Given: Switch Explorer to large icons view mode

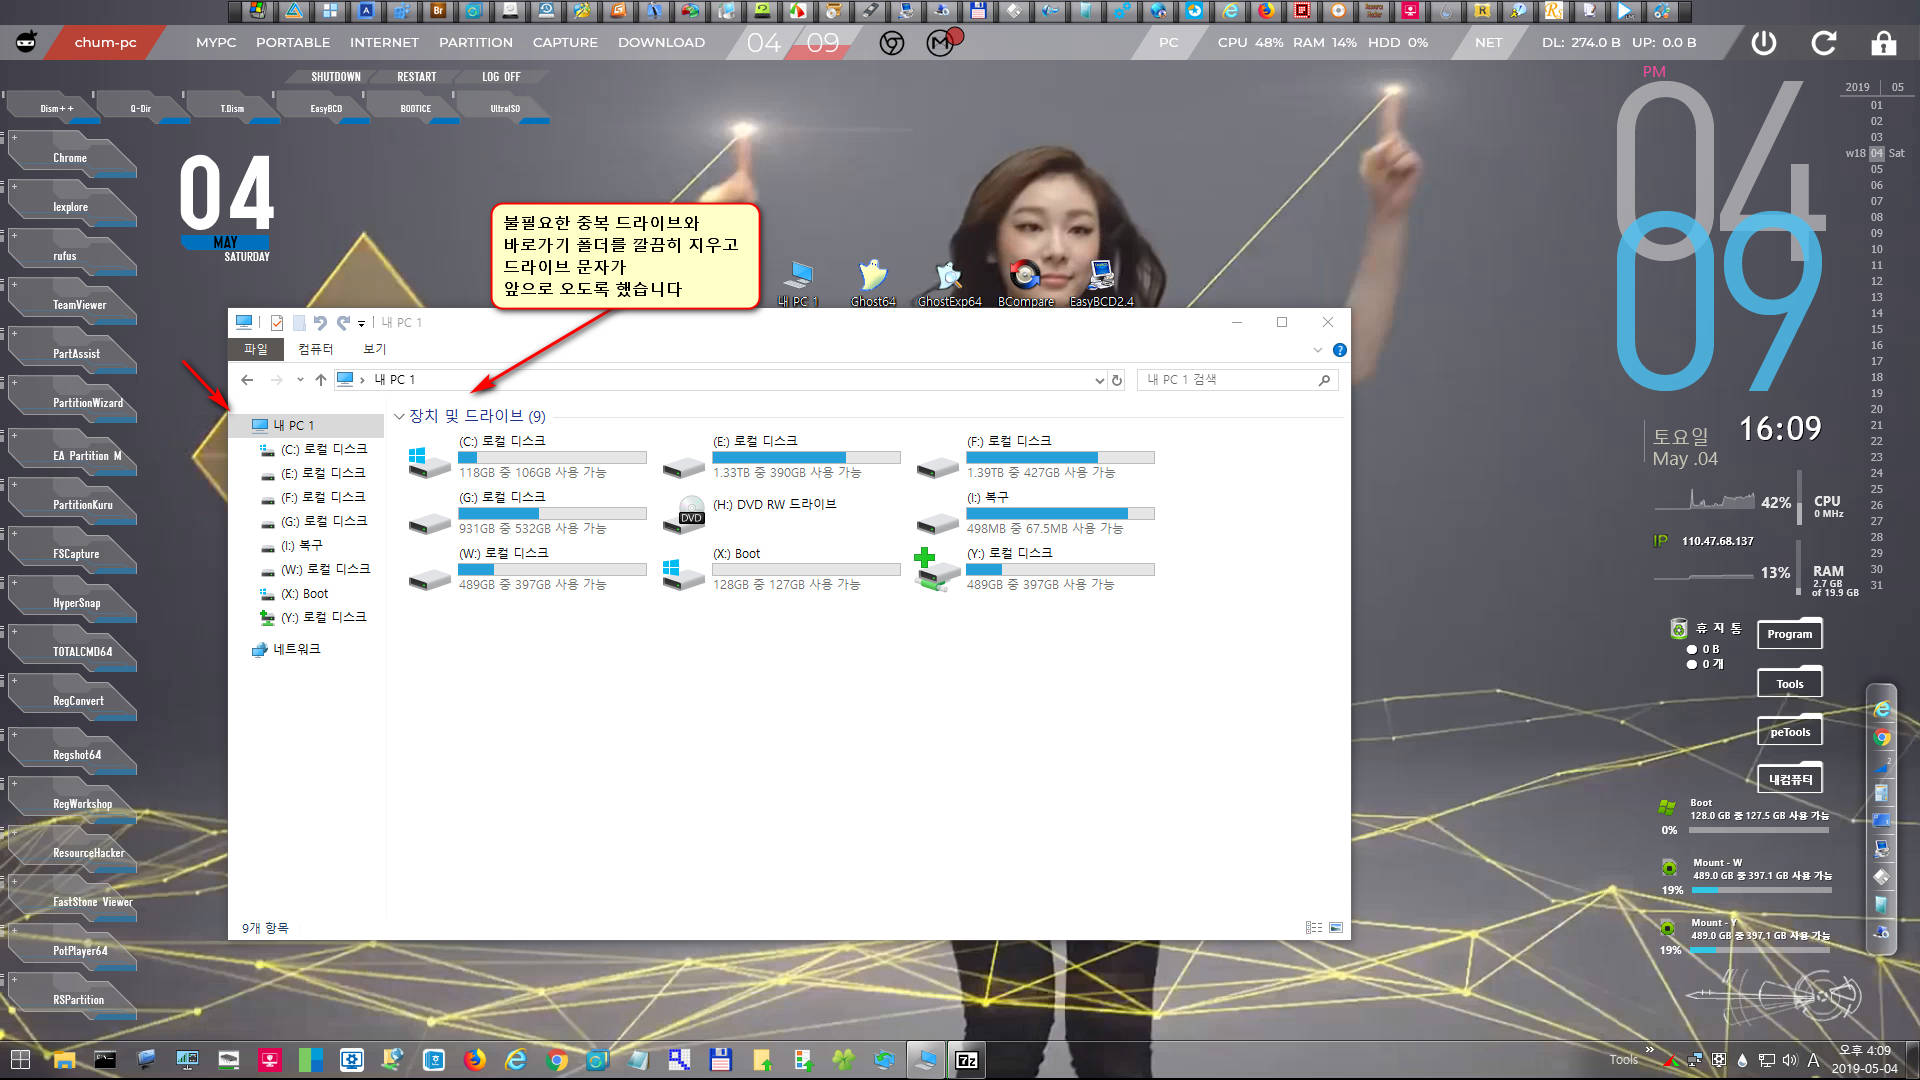Looking at the screenshot, I should click(x=1335, y=928).
